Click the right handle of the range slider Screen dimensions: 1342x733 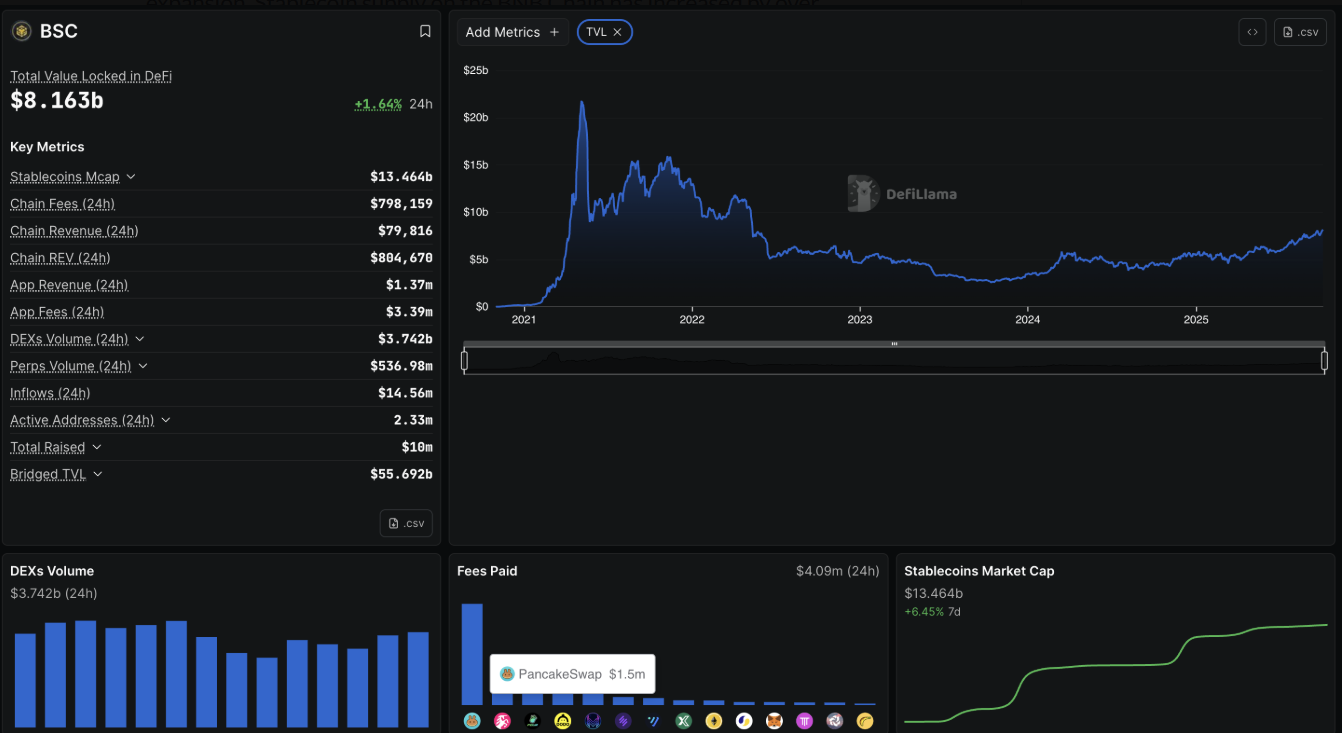1324,360
